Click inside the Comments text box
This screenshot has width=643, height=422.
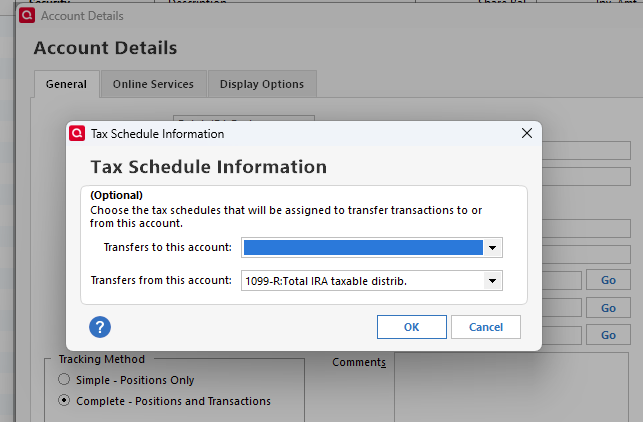tap(511, 387)
